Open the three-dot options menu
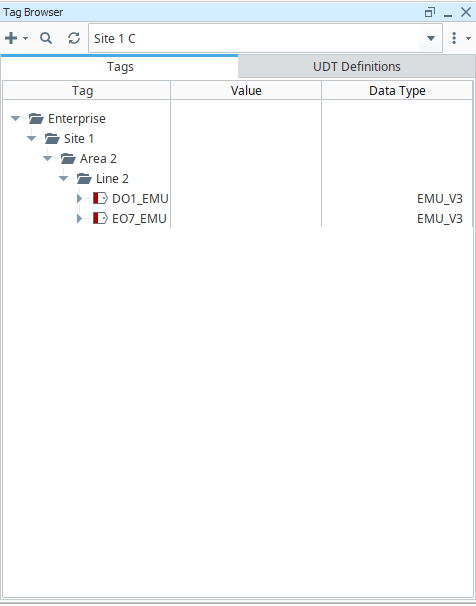This screenshot has height=606, width=476. point(454,38)
